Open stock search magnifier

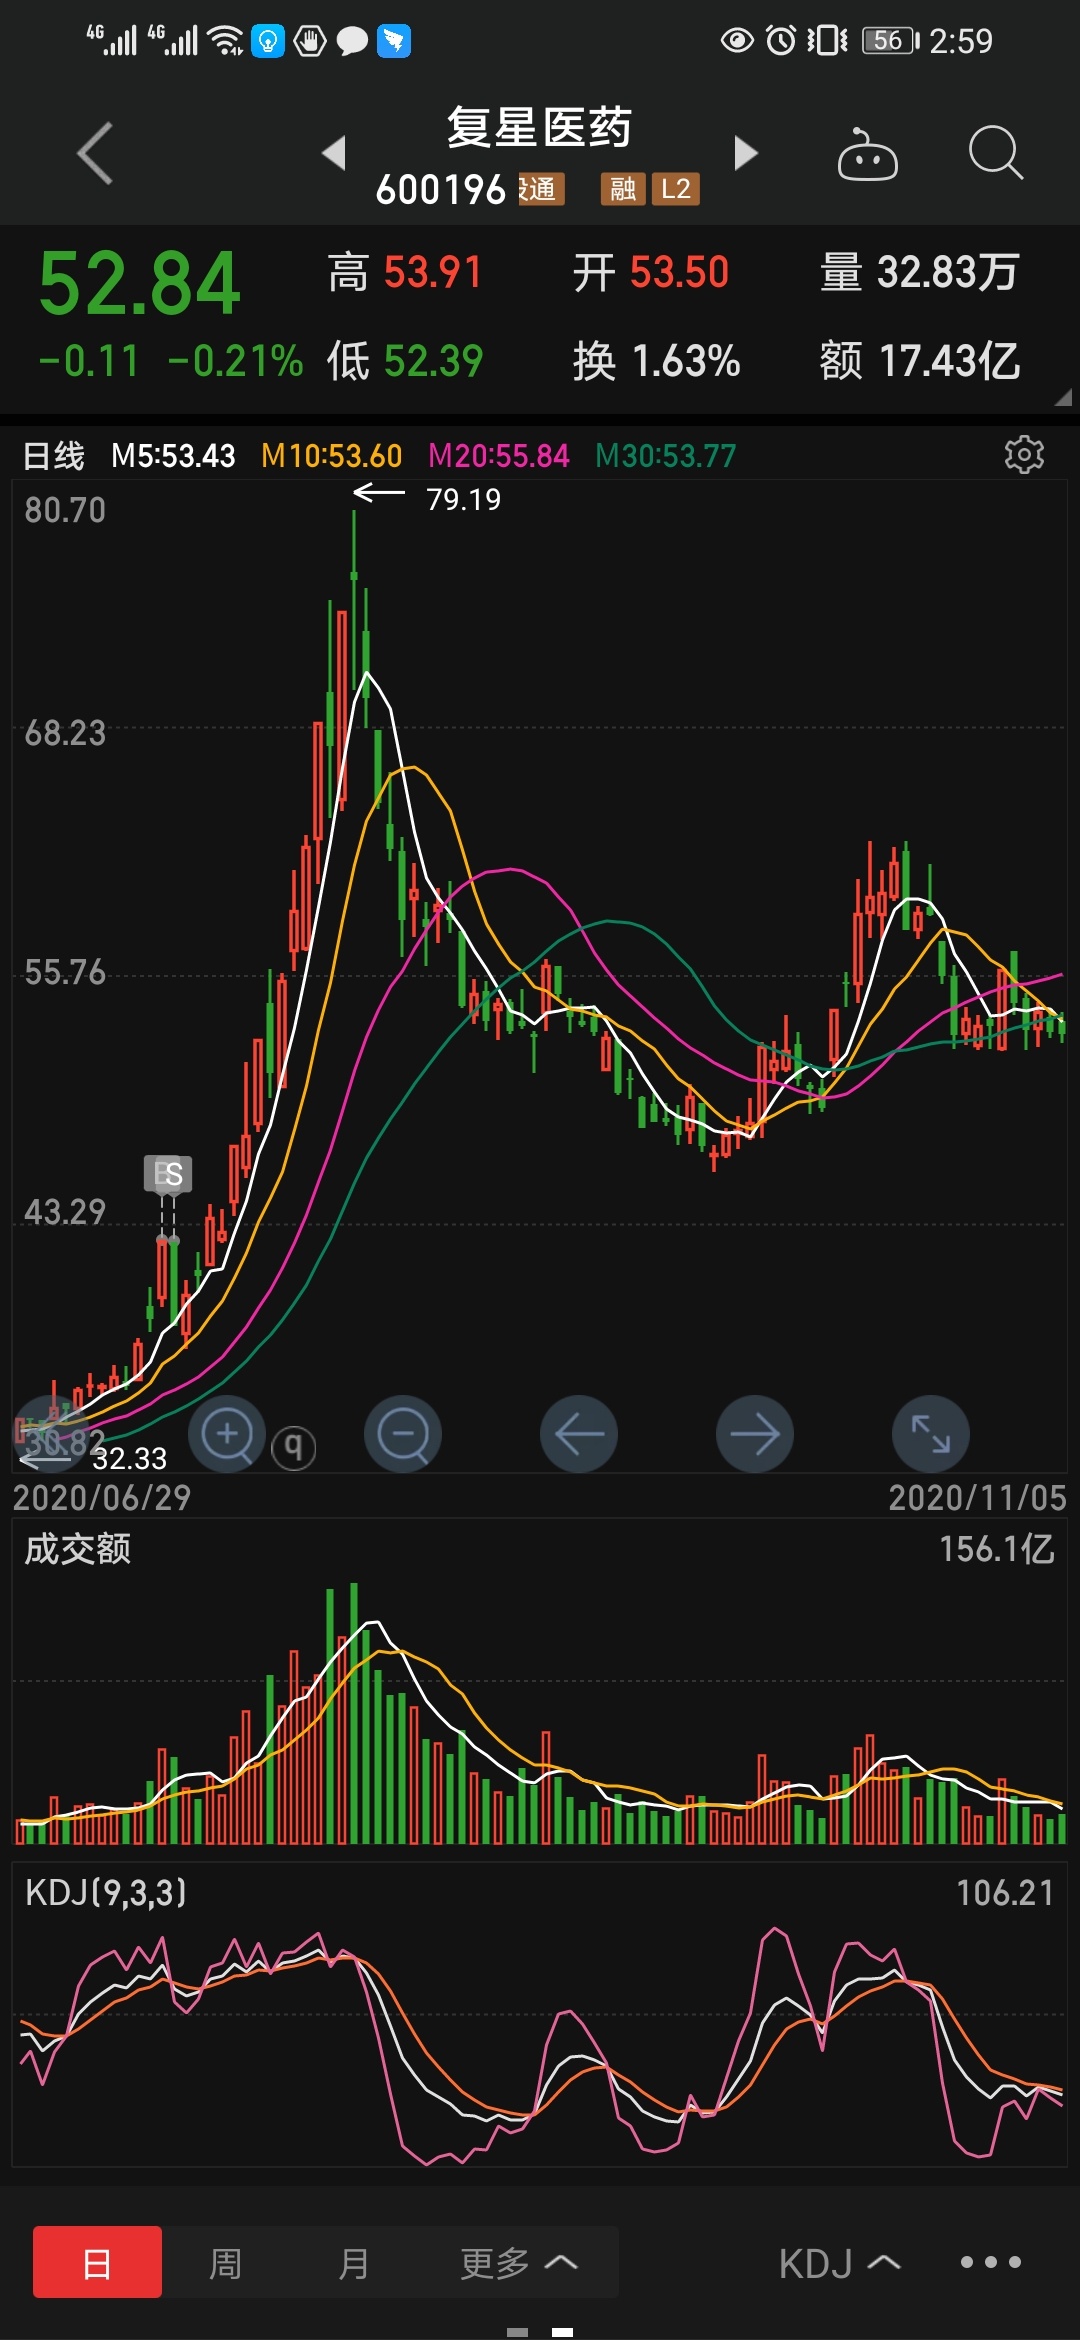(996, 153)
